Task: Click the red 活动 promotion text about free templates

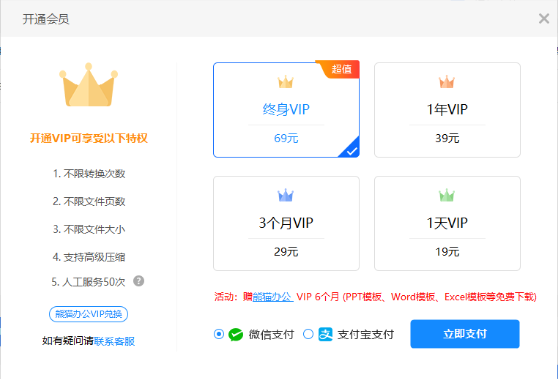Action: coord(375,296)
